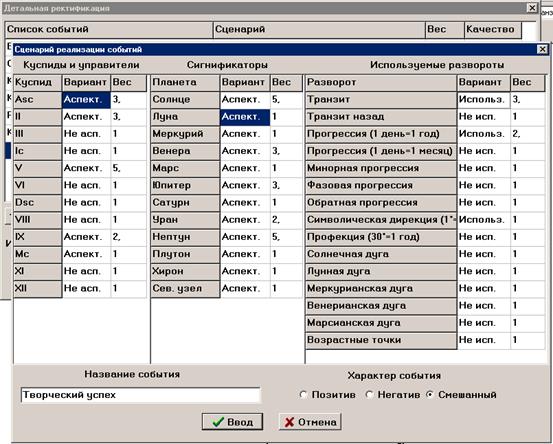Select the Марсианская дуга row

pyautogui.click(x=381, y=323)
